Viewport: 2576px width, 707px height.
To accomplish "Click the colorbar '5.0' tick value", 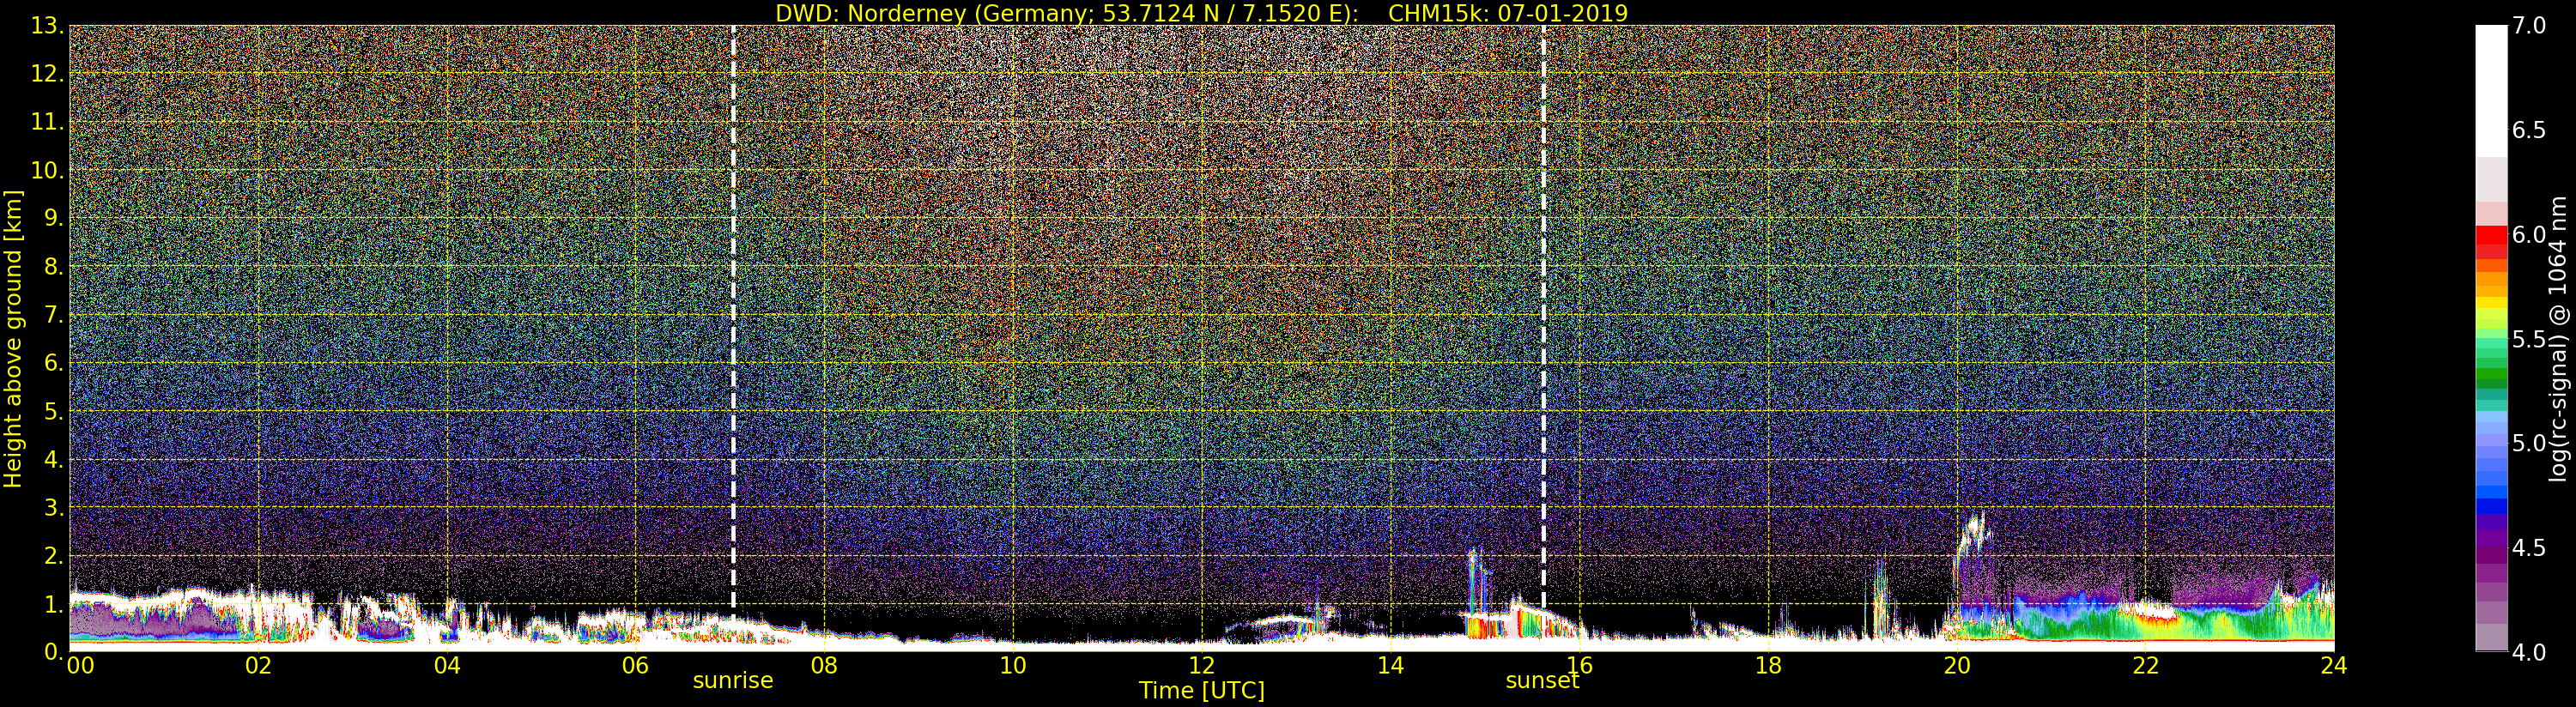I will [2529, 443].
